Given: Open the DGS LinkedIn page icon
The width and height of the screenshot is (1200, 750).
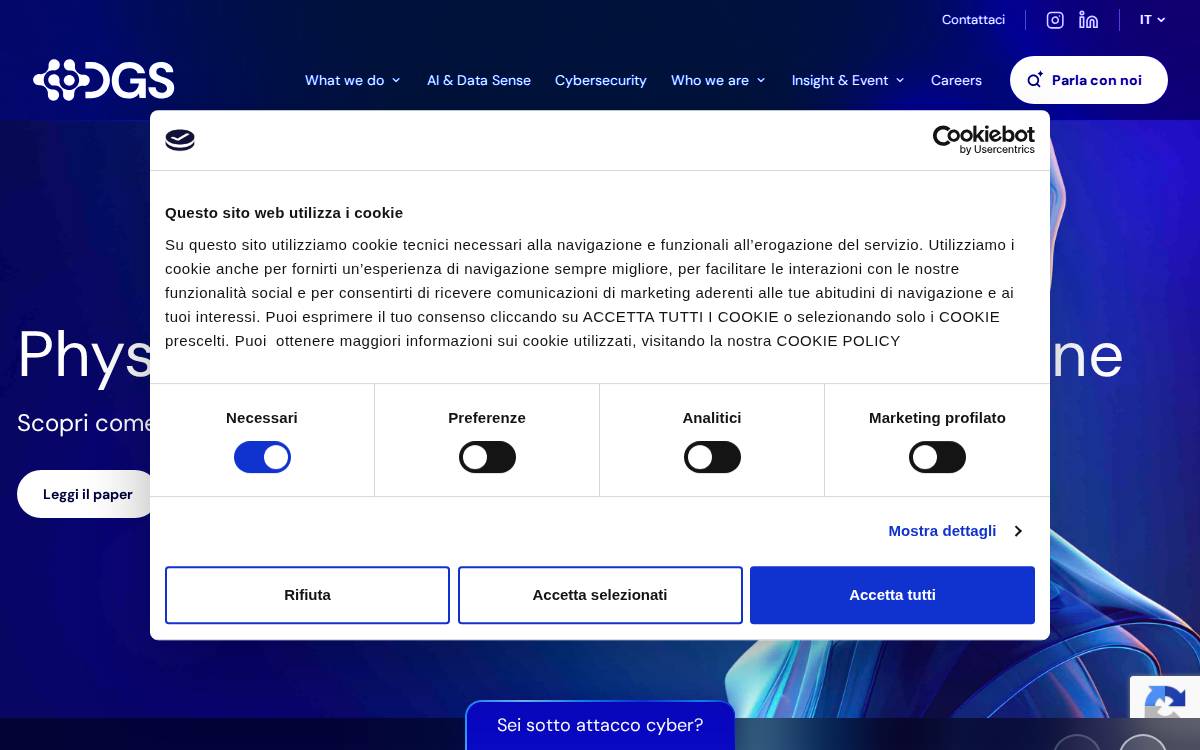Looking at the screenshot, I should click(1089, 20).
